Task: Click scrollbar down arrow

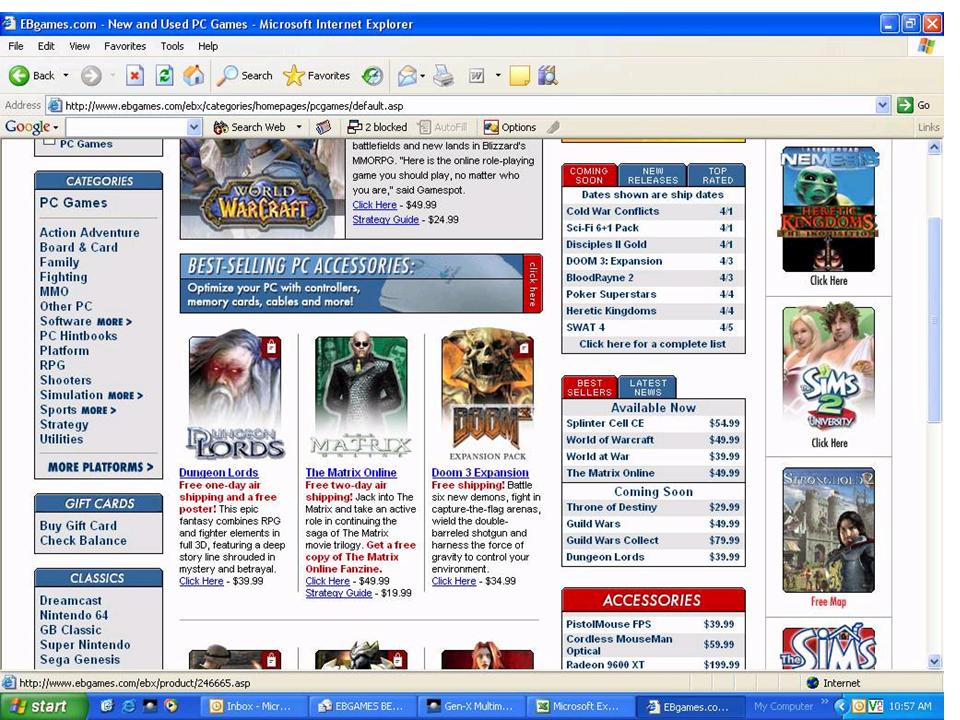Action: coord(934,661)
